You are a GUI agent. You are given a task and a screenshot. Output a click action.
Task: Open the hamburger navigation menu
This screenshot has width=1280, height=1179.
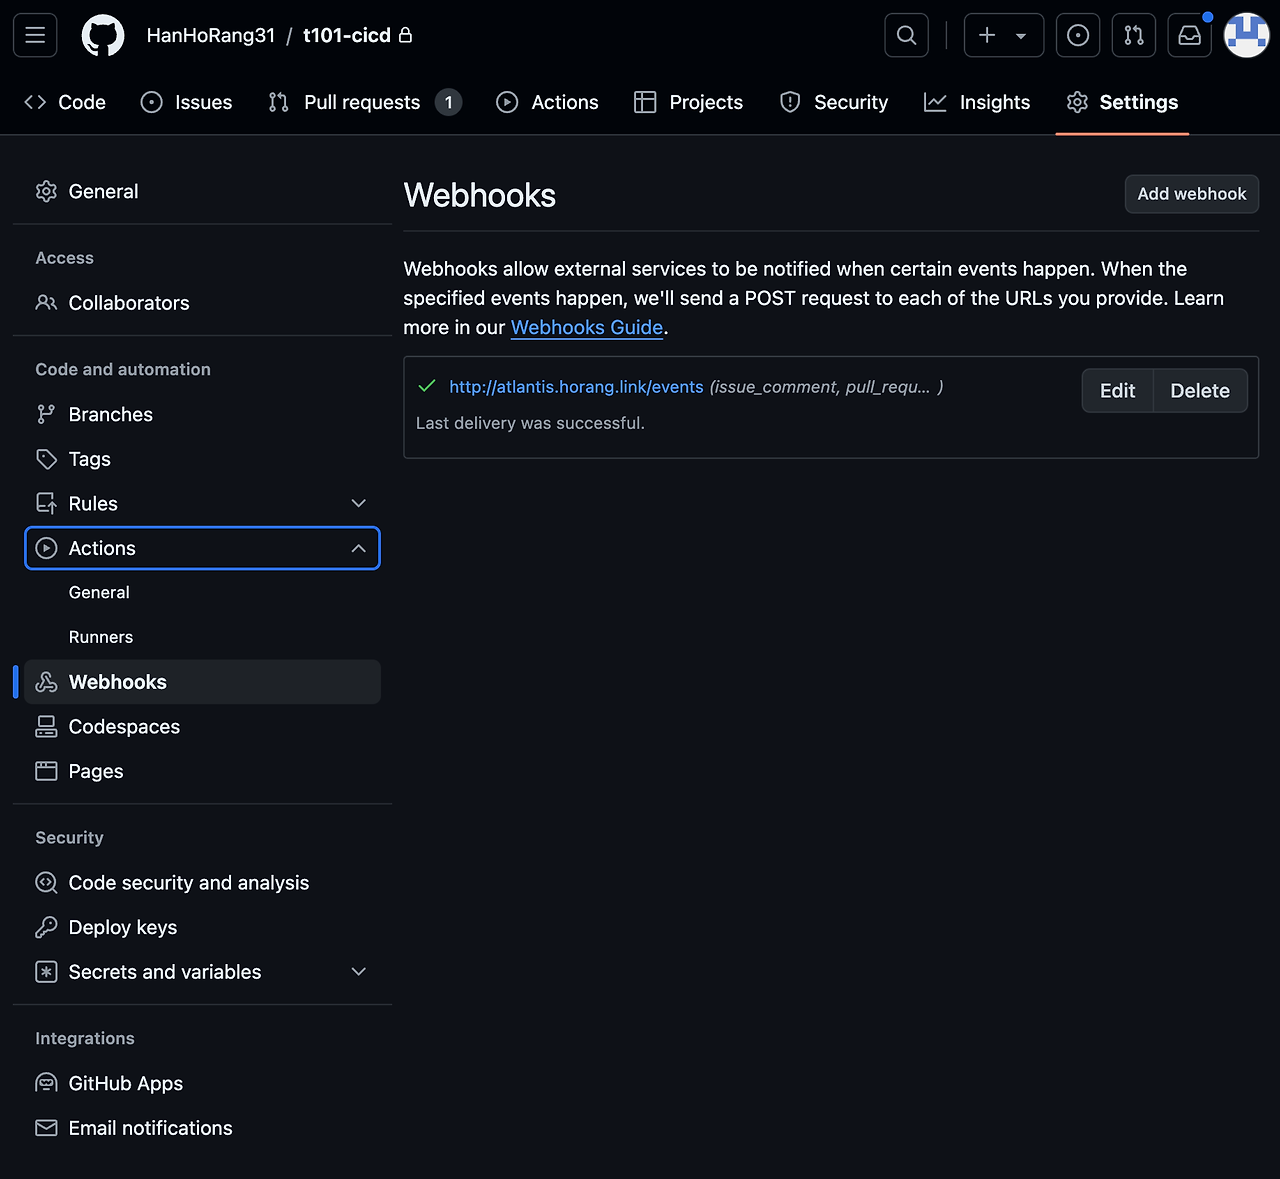(35, 35)
